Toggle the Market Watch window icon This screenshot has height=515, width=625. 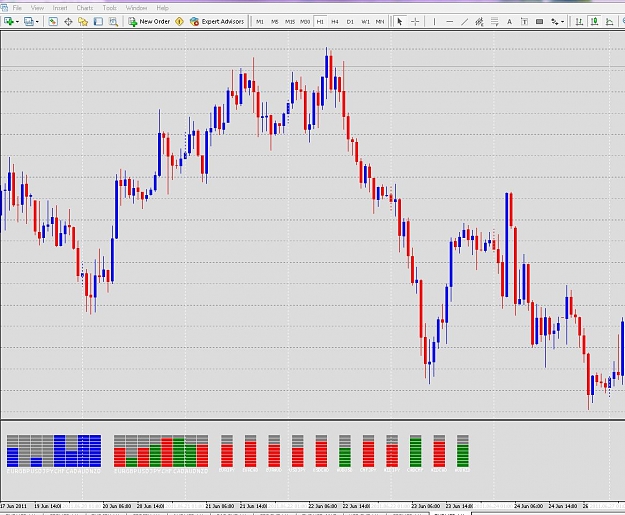tap(53, 22)
